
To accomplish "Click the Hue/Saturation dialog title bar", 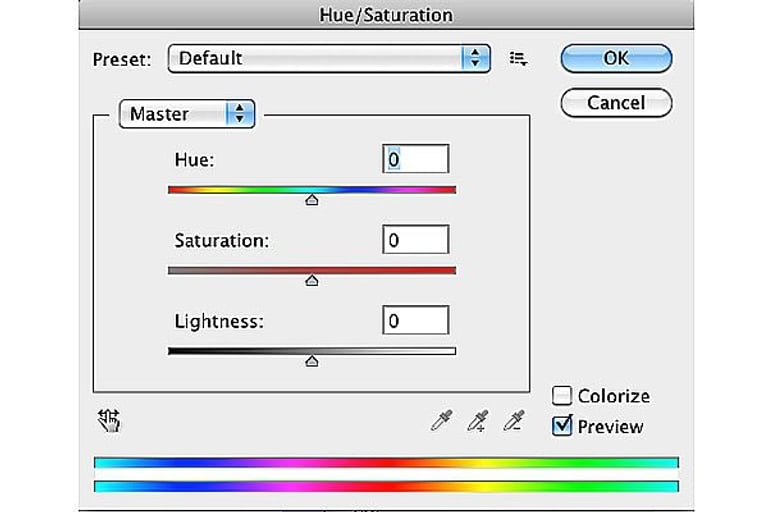I will tap(386, 15).
